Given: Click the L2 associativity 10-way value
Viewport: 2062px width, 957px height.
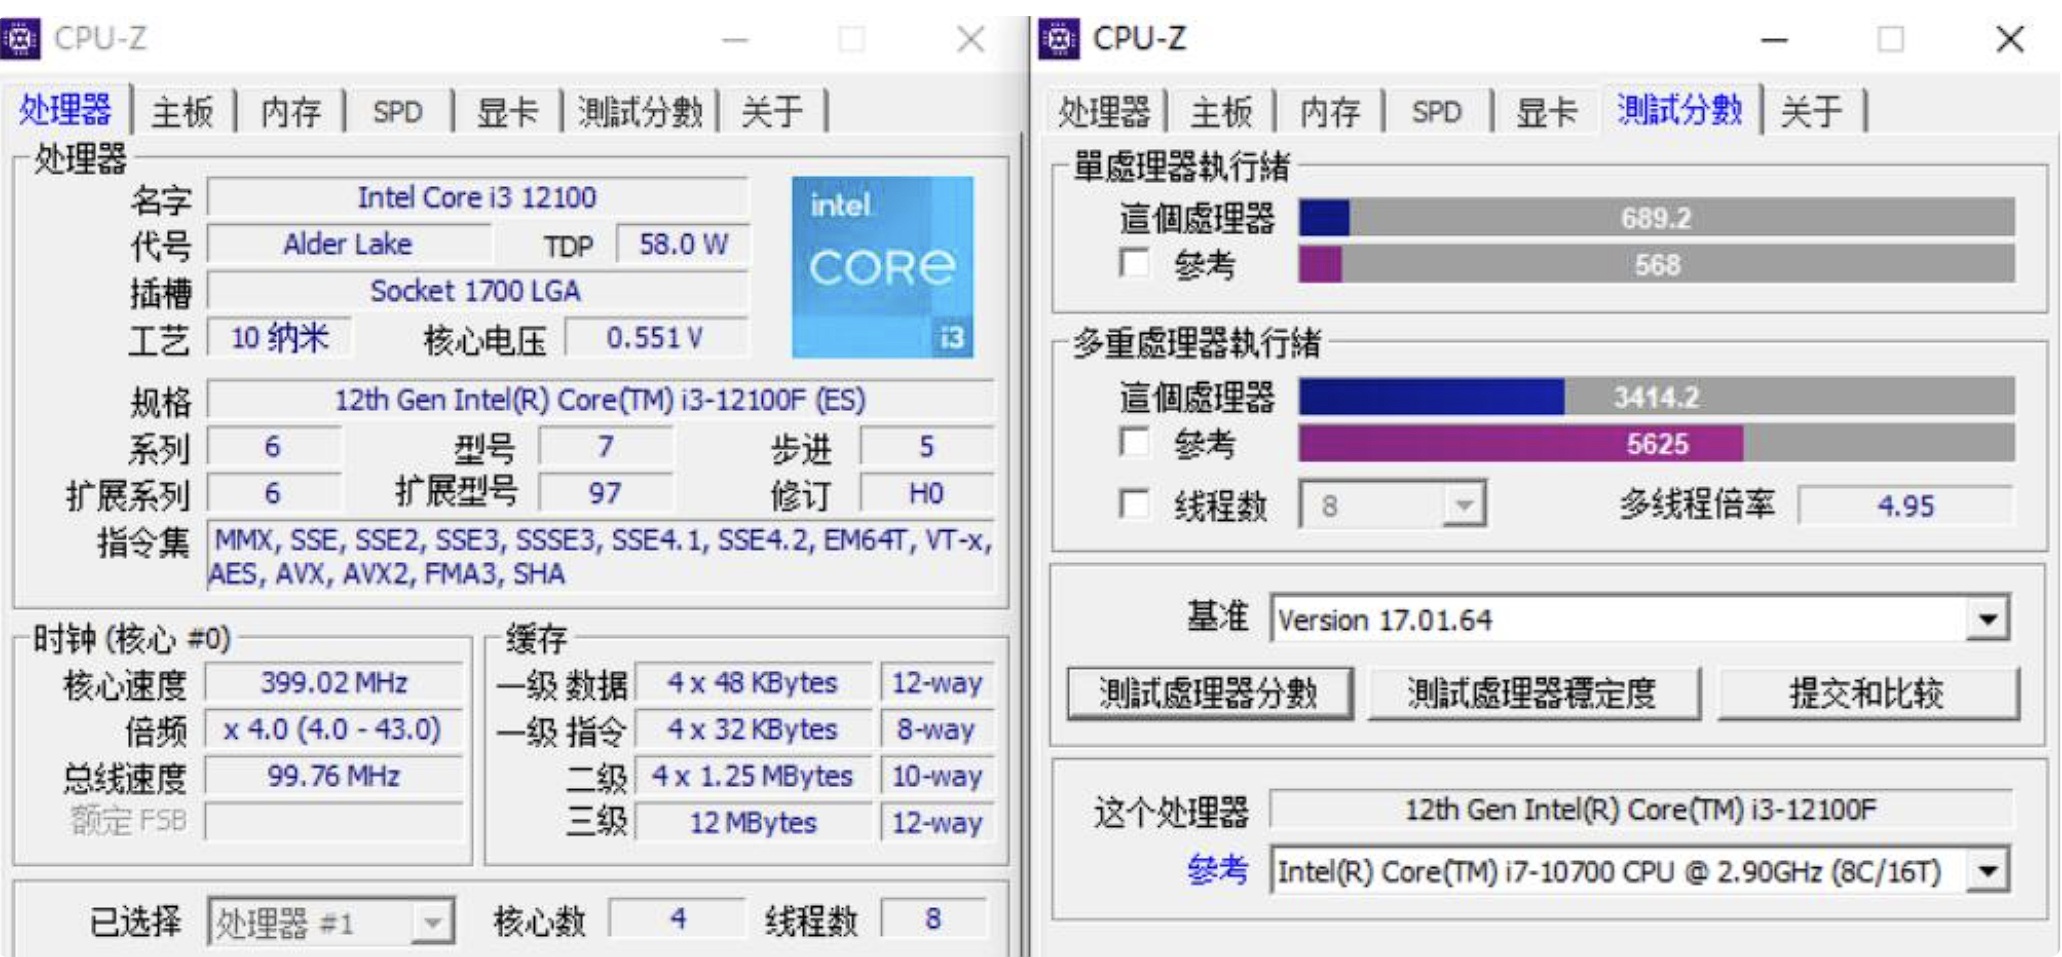Looking at the screenshot, I should [x=937, y=776].
